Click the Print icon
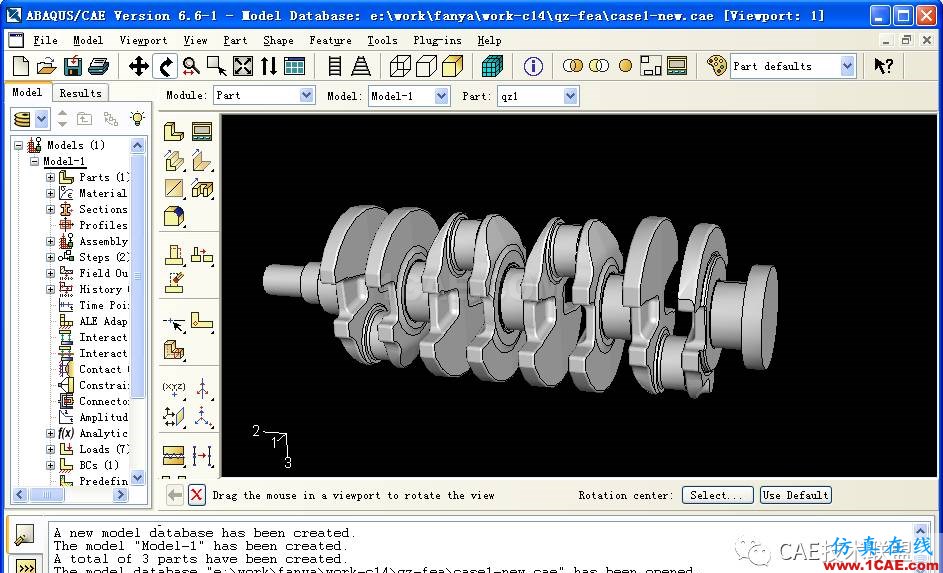Screen dimensions: 943x573 point(99,66)
